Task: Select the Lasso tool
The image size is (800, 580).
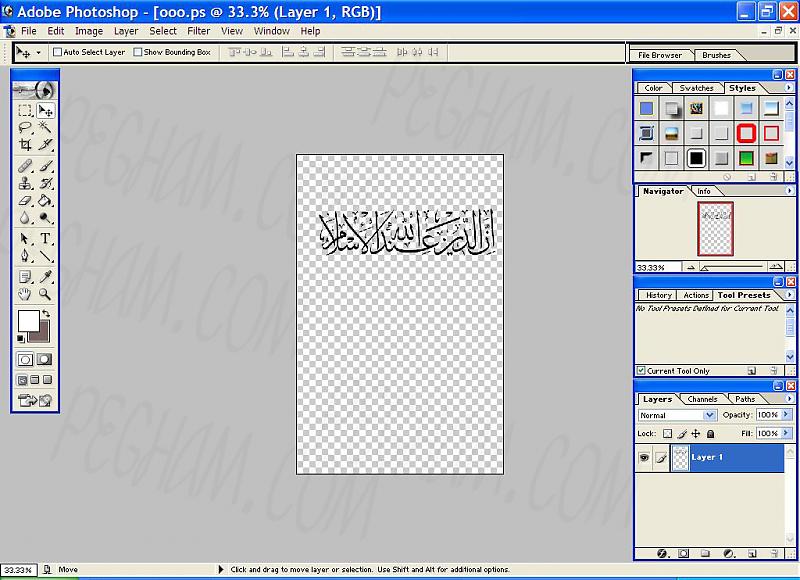Action: tap(25, 127)
